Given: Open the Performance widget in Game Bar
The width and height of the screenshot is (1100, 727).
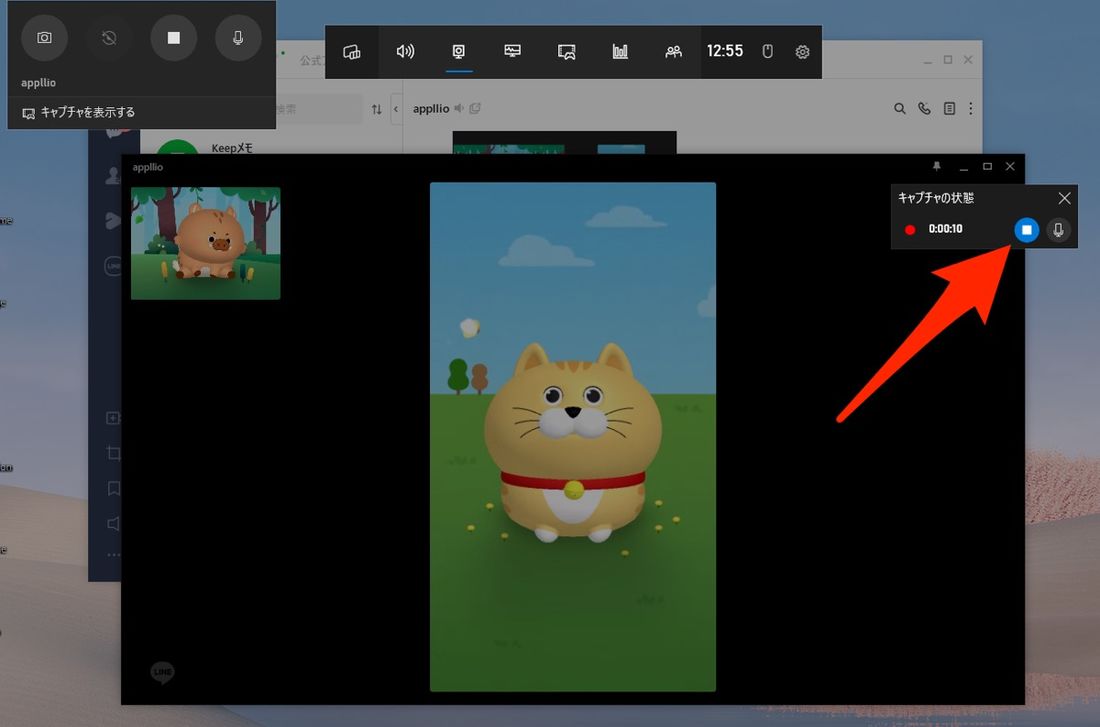Looking at the screenshot, I should pos(513,52).
